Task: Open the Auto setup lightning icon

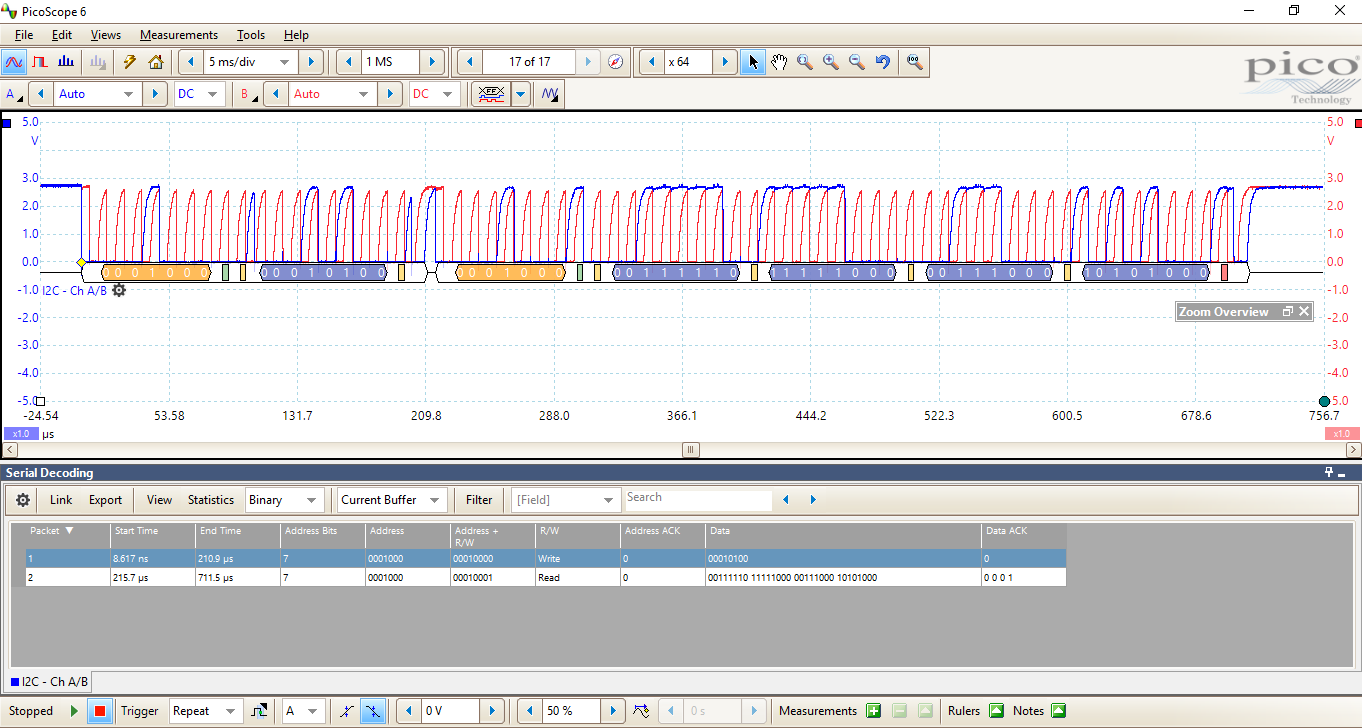Action: [129, 62]
